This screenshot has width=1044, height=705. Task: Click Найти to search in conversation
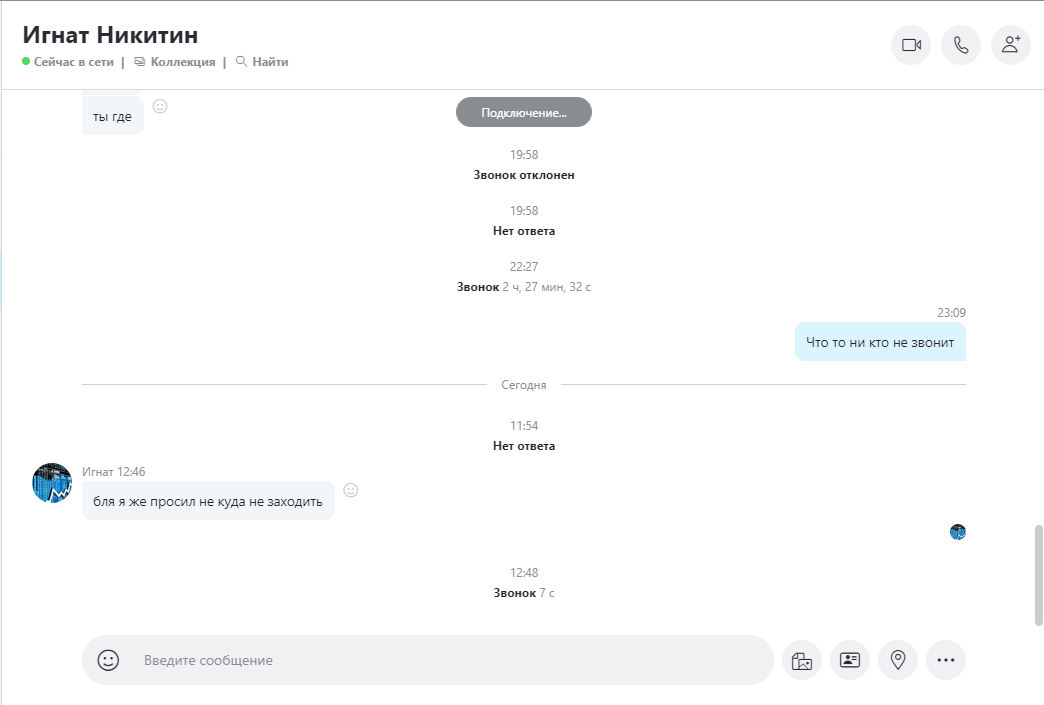point(262,62)
